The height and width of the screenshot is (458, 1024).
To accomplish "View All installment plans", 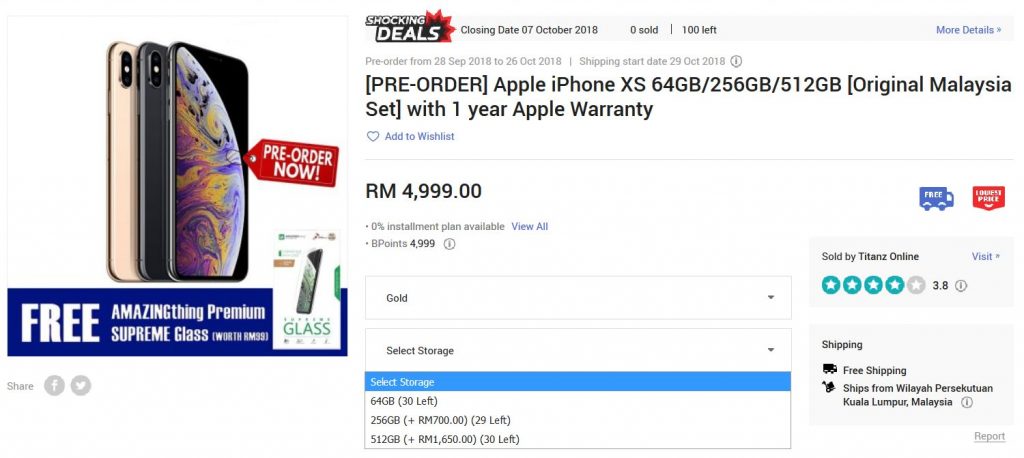I will coord(530,227).
